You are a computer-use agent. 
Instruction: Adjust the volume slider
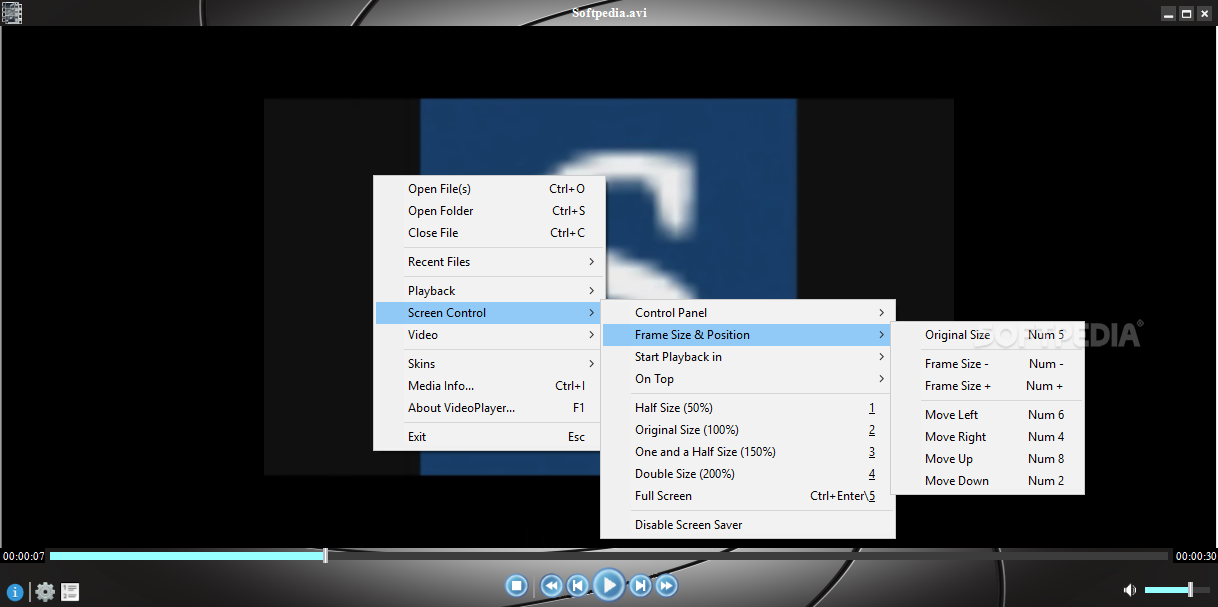(x=1175, y=590)
